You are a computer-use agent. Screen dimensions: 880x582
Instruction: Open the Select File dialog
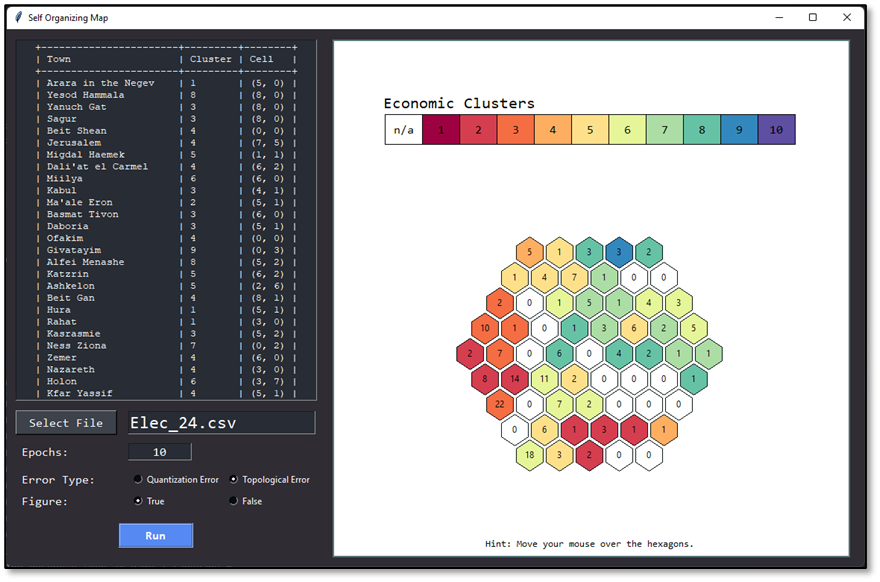click(x=66, y=423)
